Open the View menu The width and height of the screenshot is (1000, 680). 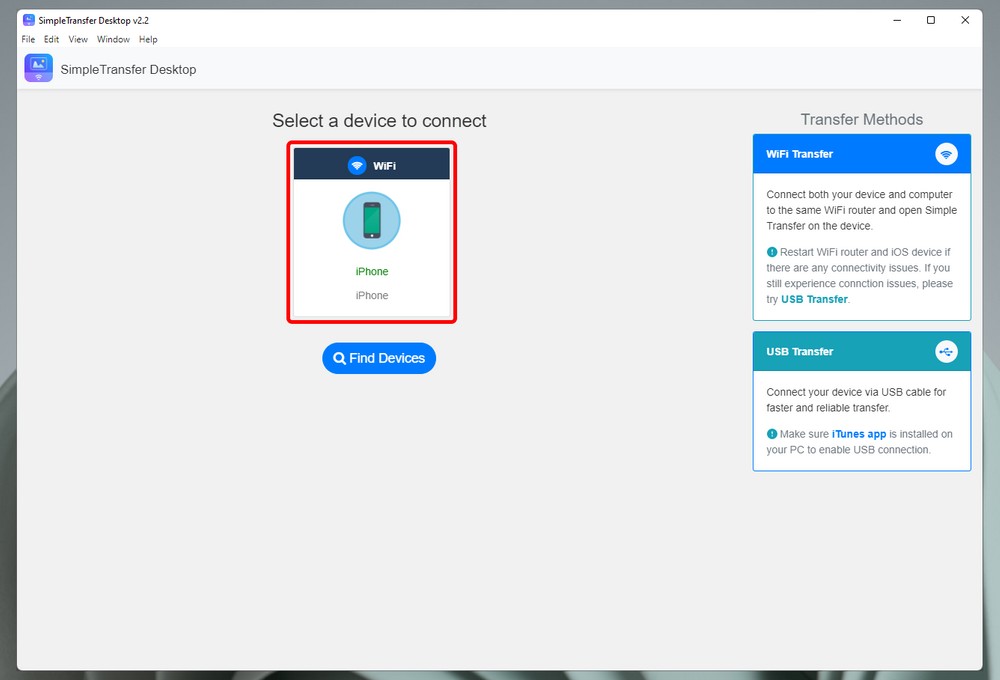tap(78, 40)
